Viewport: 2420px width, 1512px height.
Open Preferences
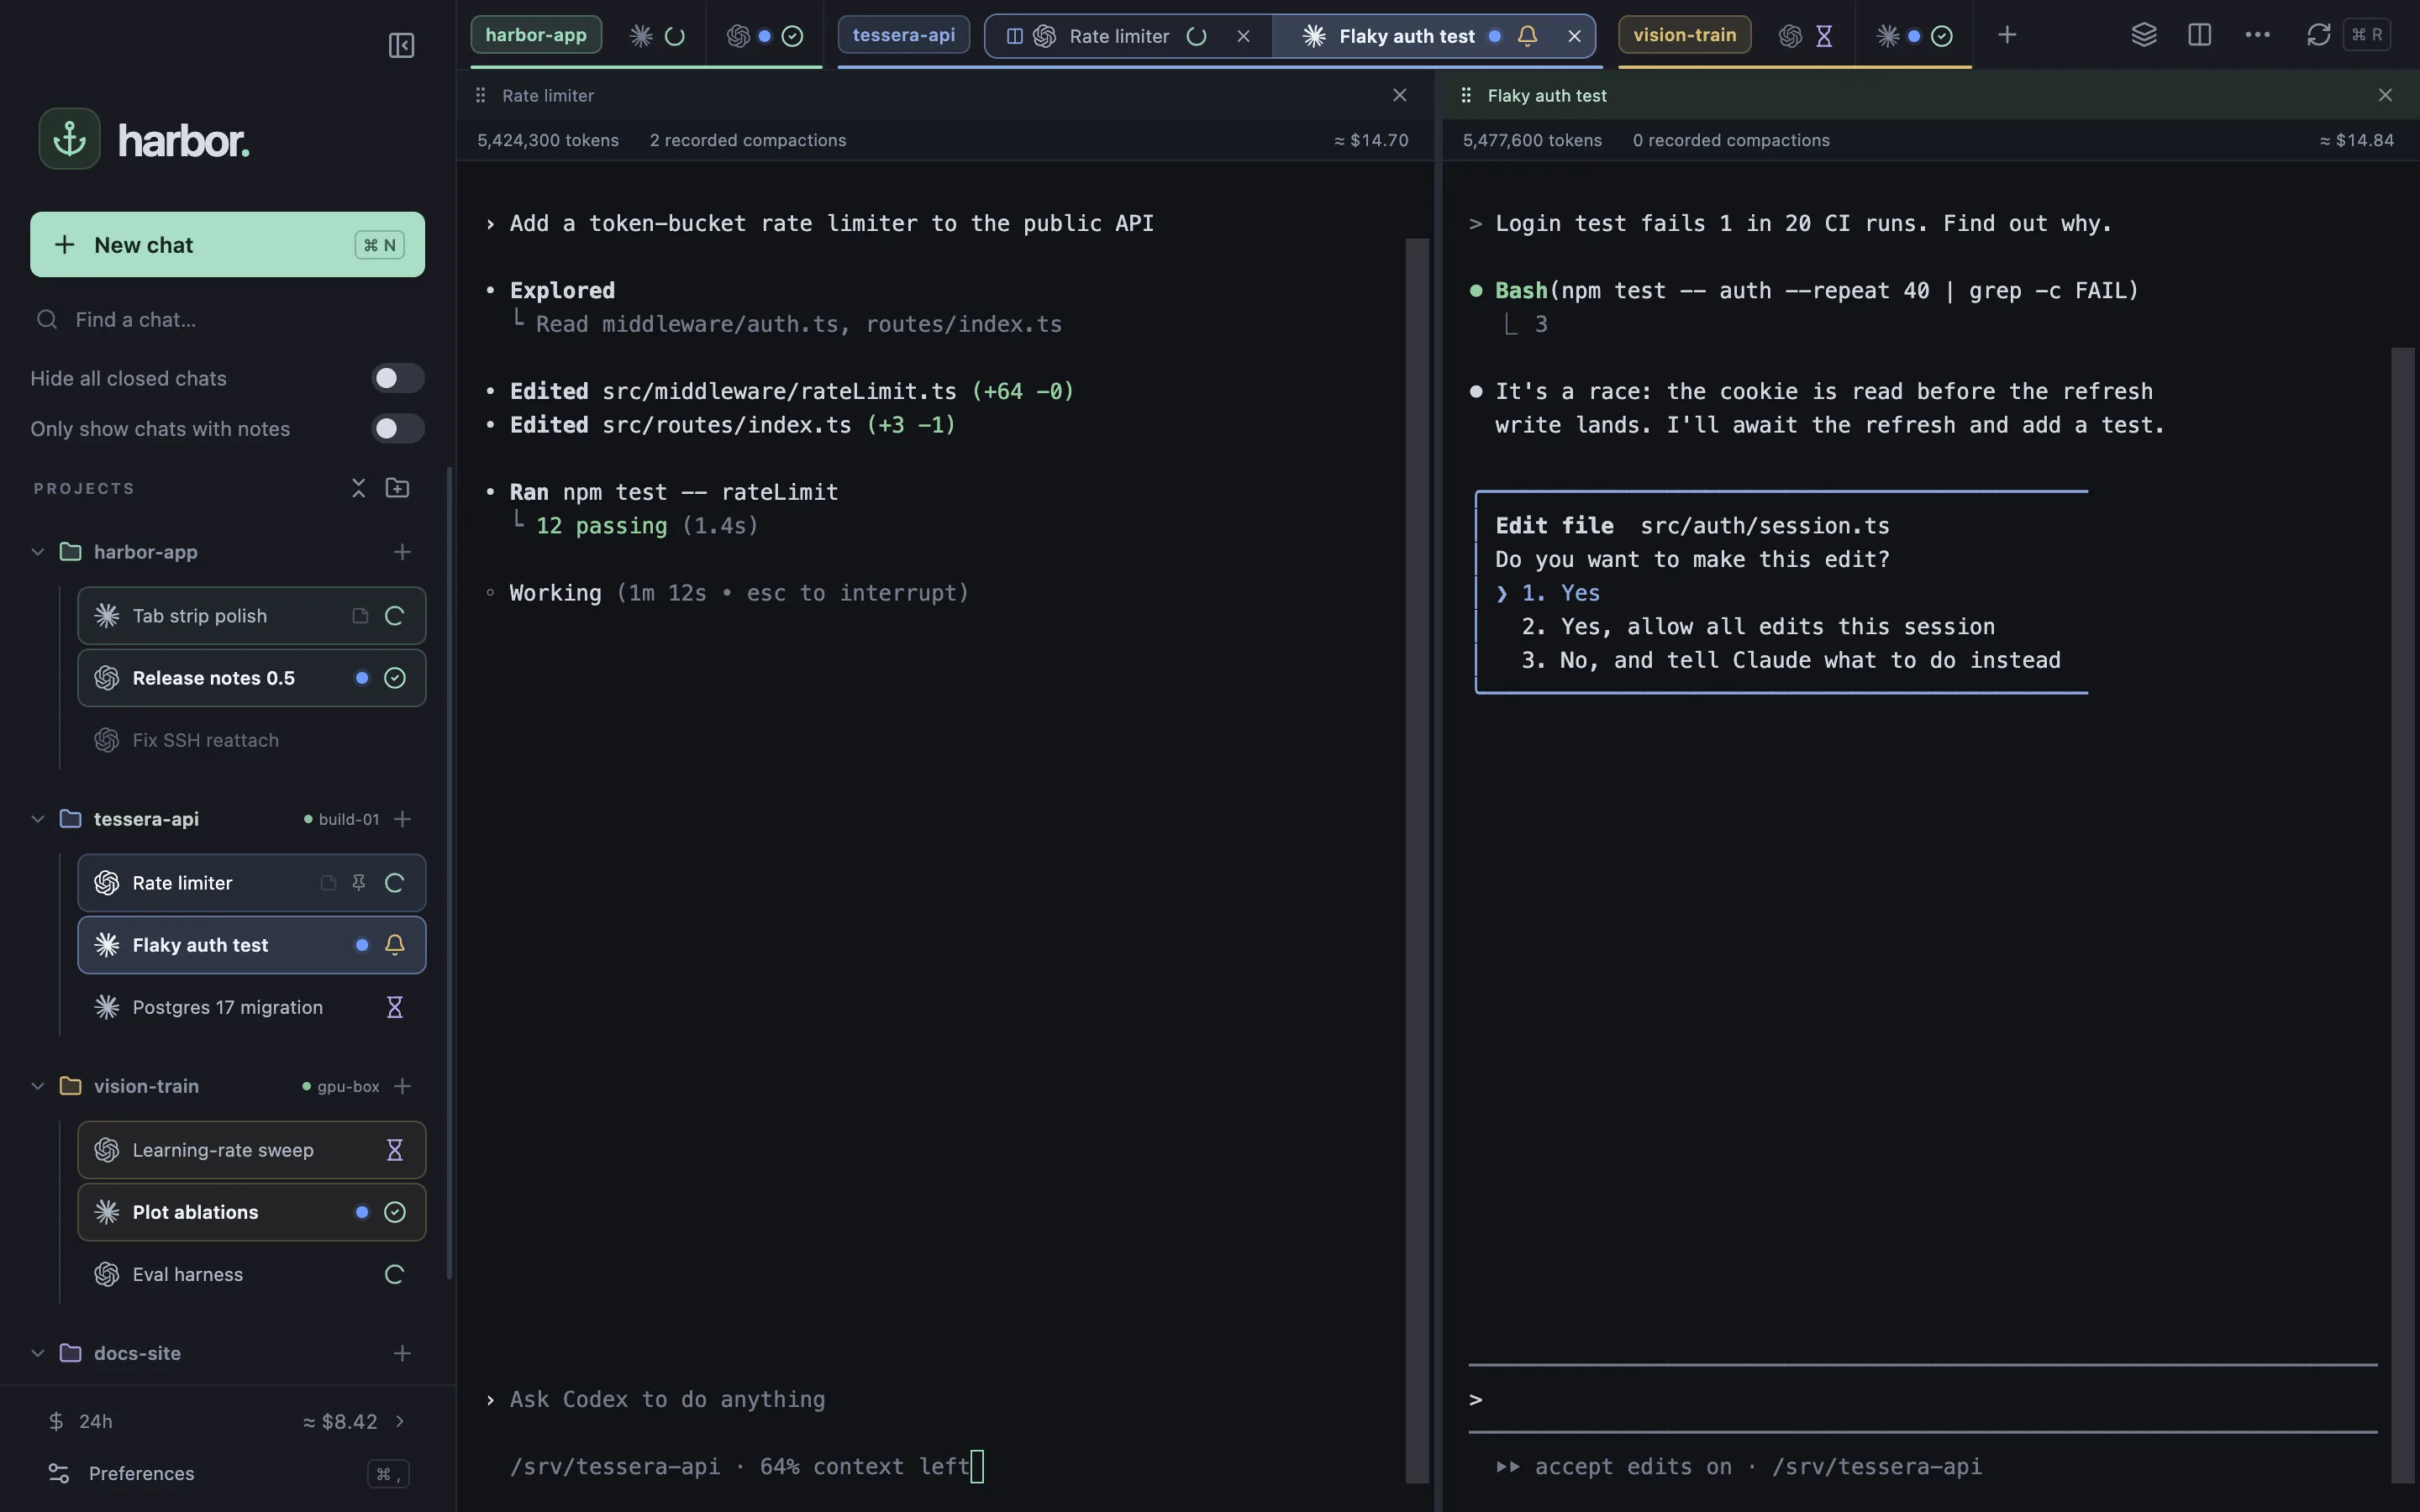coord(227,1473)
